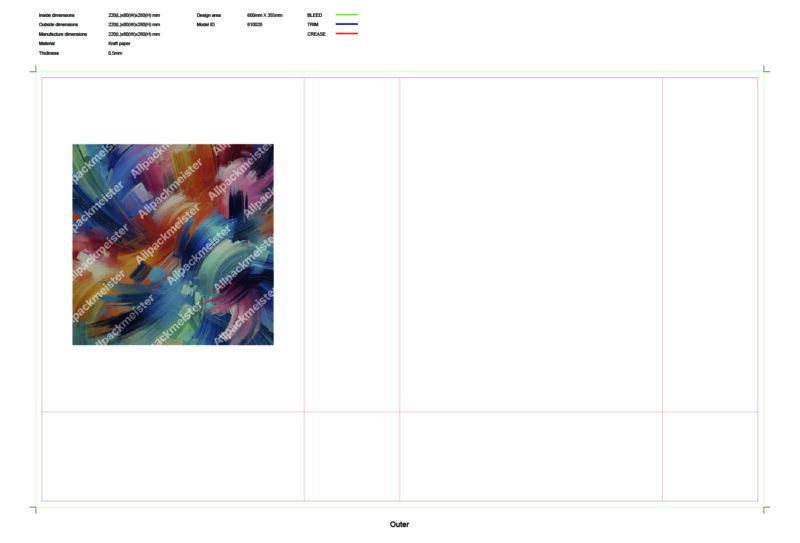This screenshot has width=800, height=543.
Task: Click the green BLEED legend line
Action: click(x=347, y=15)
